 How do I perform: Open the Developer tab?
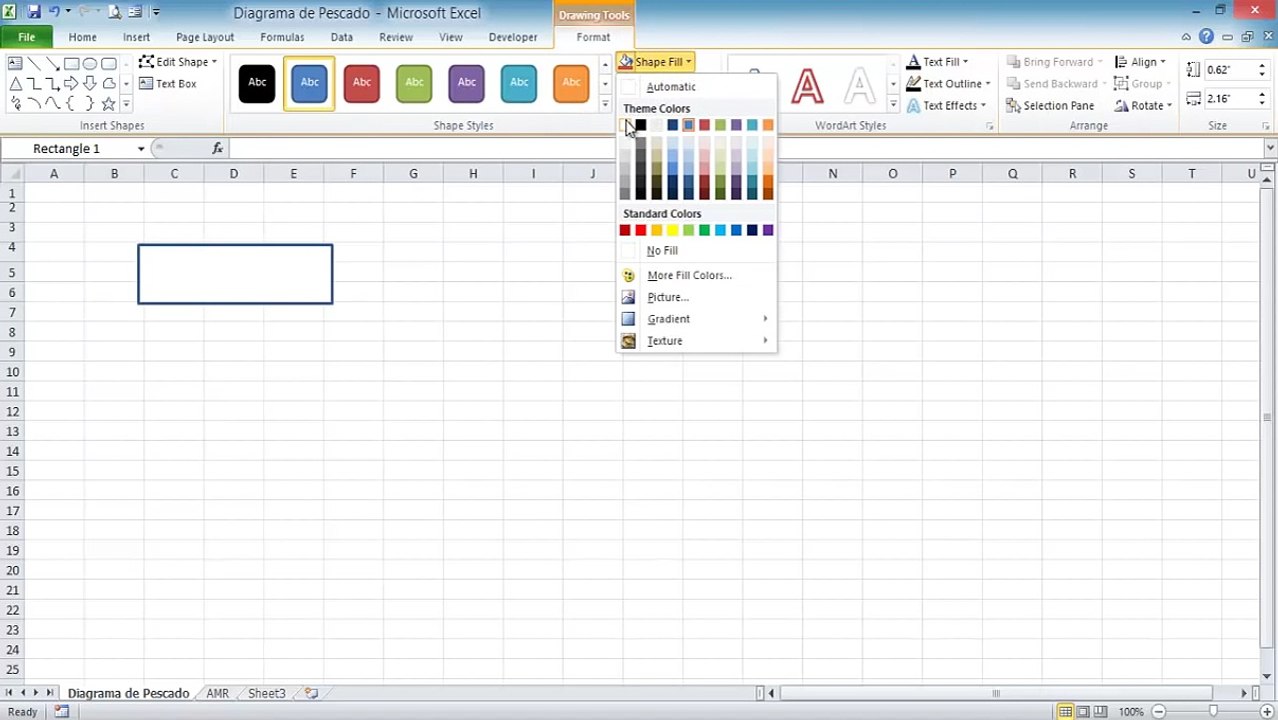513,37
